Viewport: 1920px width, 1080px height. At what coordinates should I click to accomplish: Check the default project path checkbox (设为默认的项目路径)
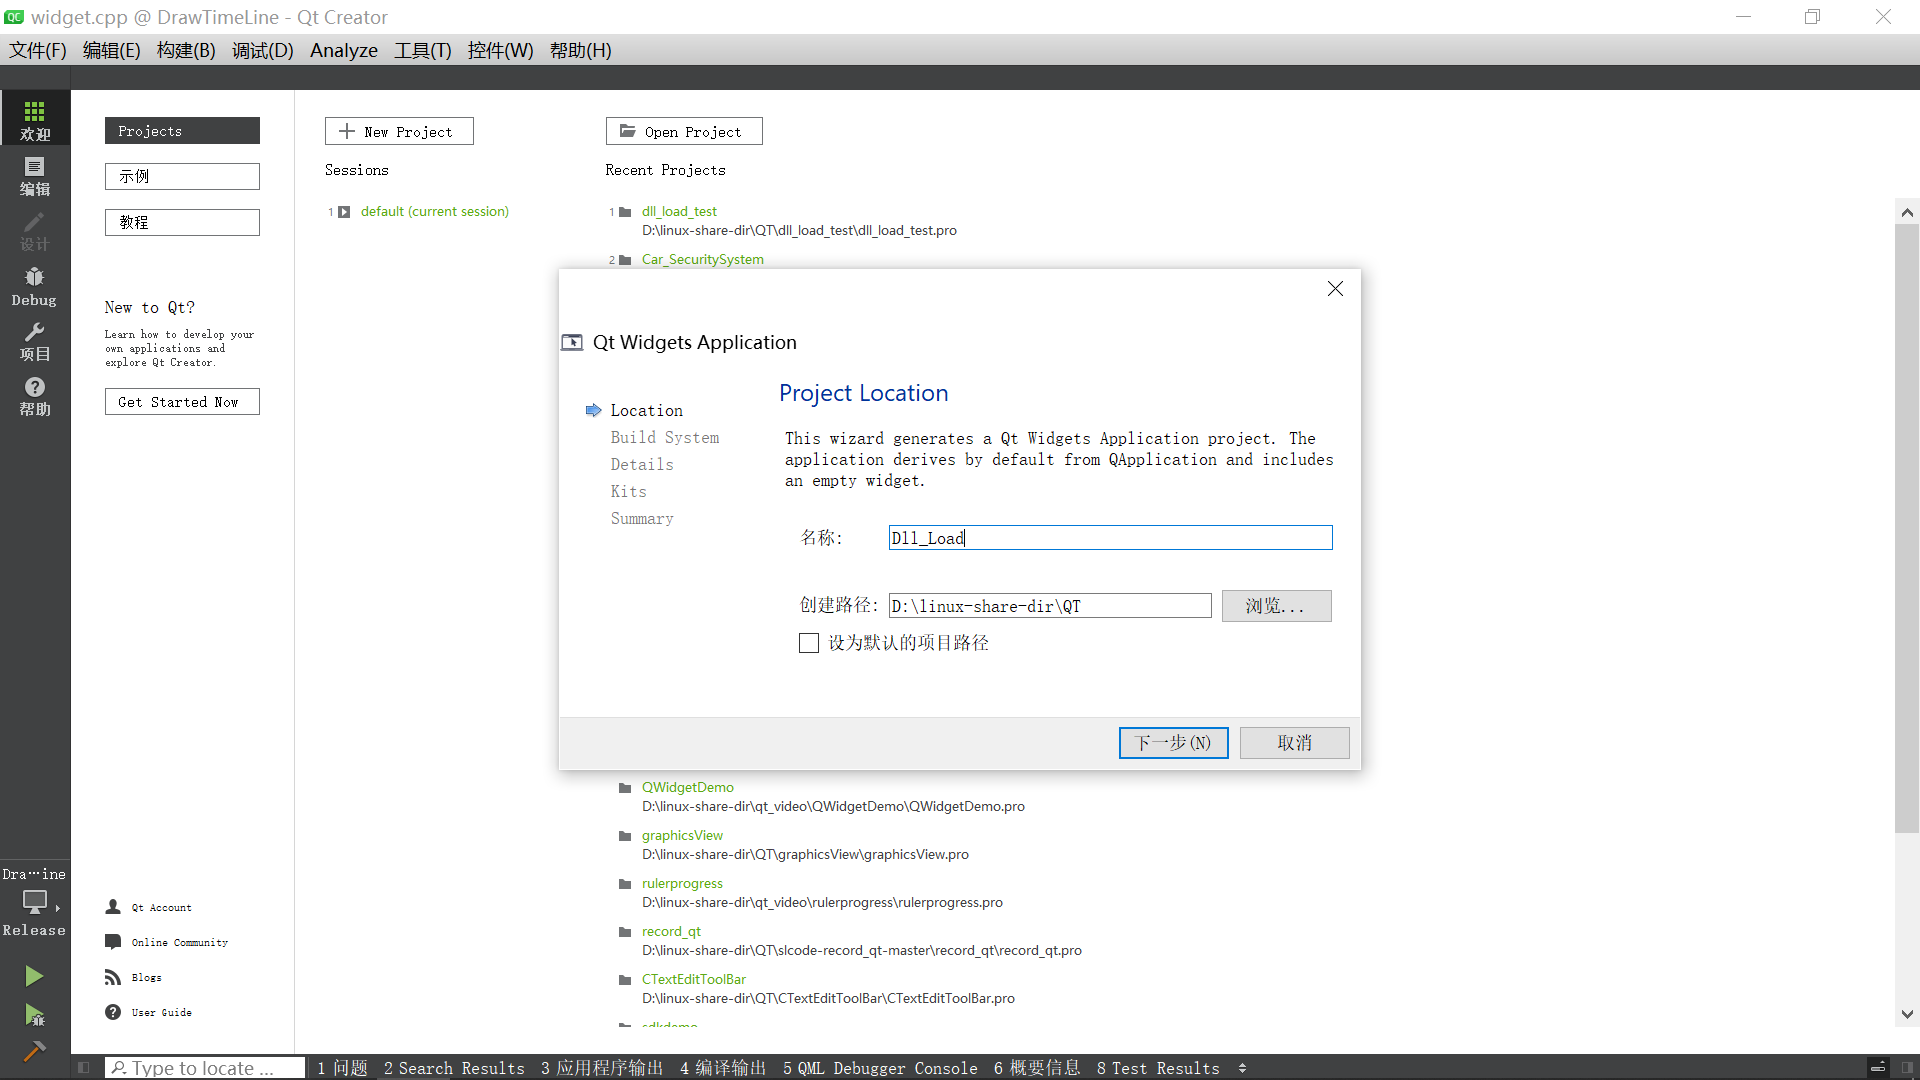(x=809, y=643)
